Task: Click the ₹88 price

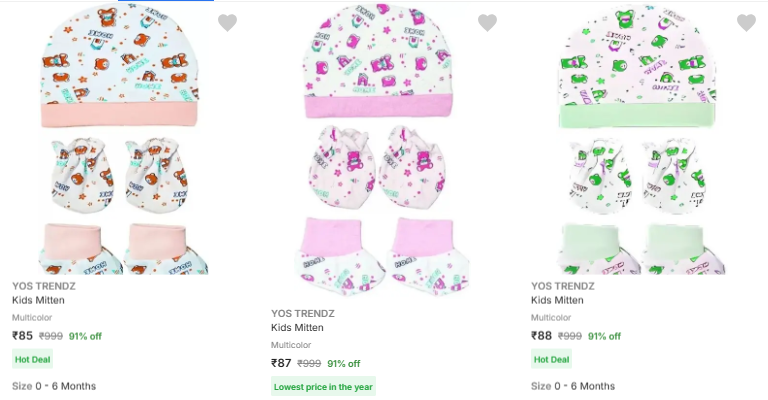Action: [x=542, y=336]
